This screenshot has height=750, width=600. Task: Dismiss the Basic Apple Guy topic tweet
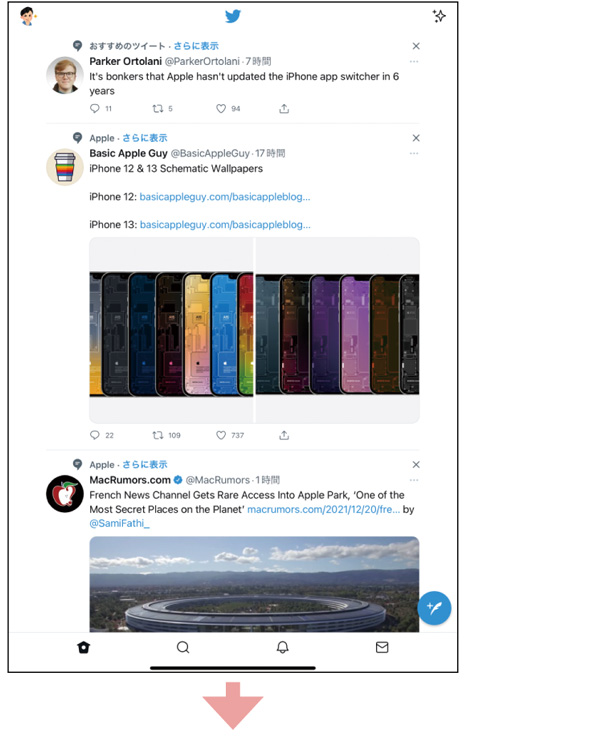(416, 138)
